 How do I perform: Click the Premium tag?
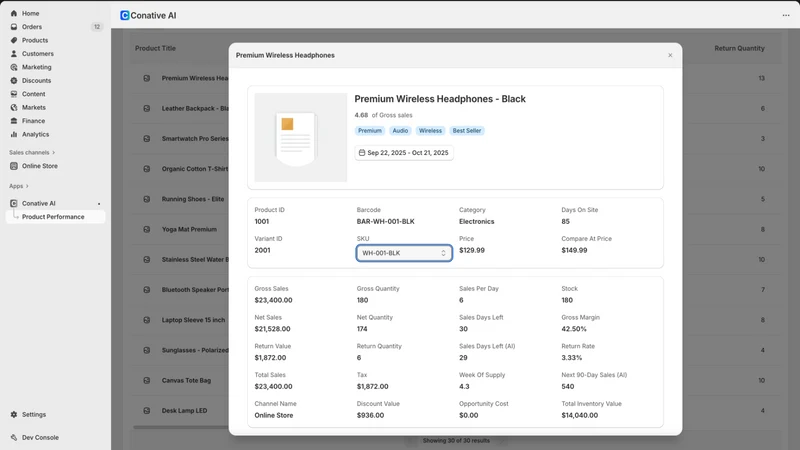coord(370,131)
